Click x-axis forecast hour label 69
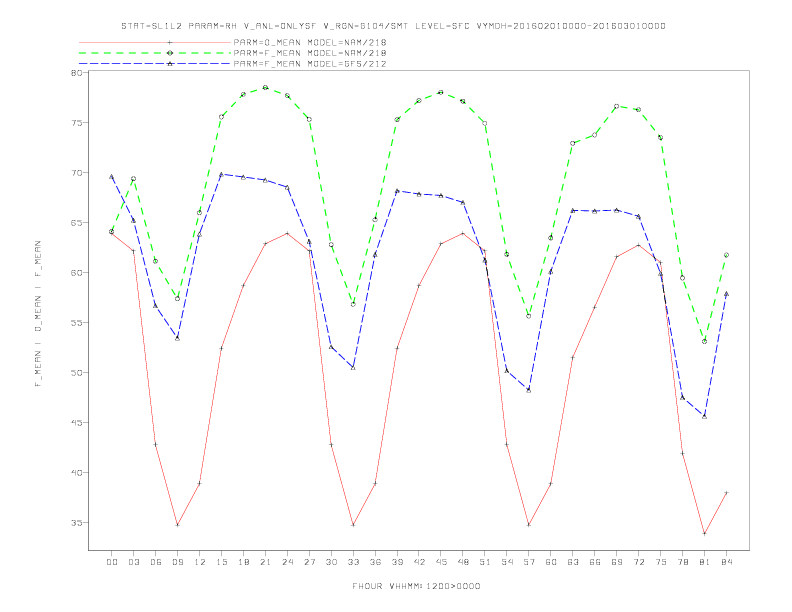This screenshot has height=612, width=792. tap(617, 562)
